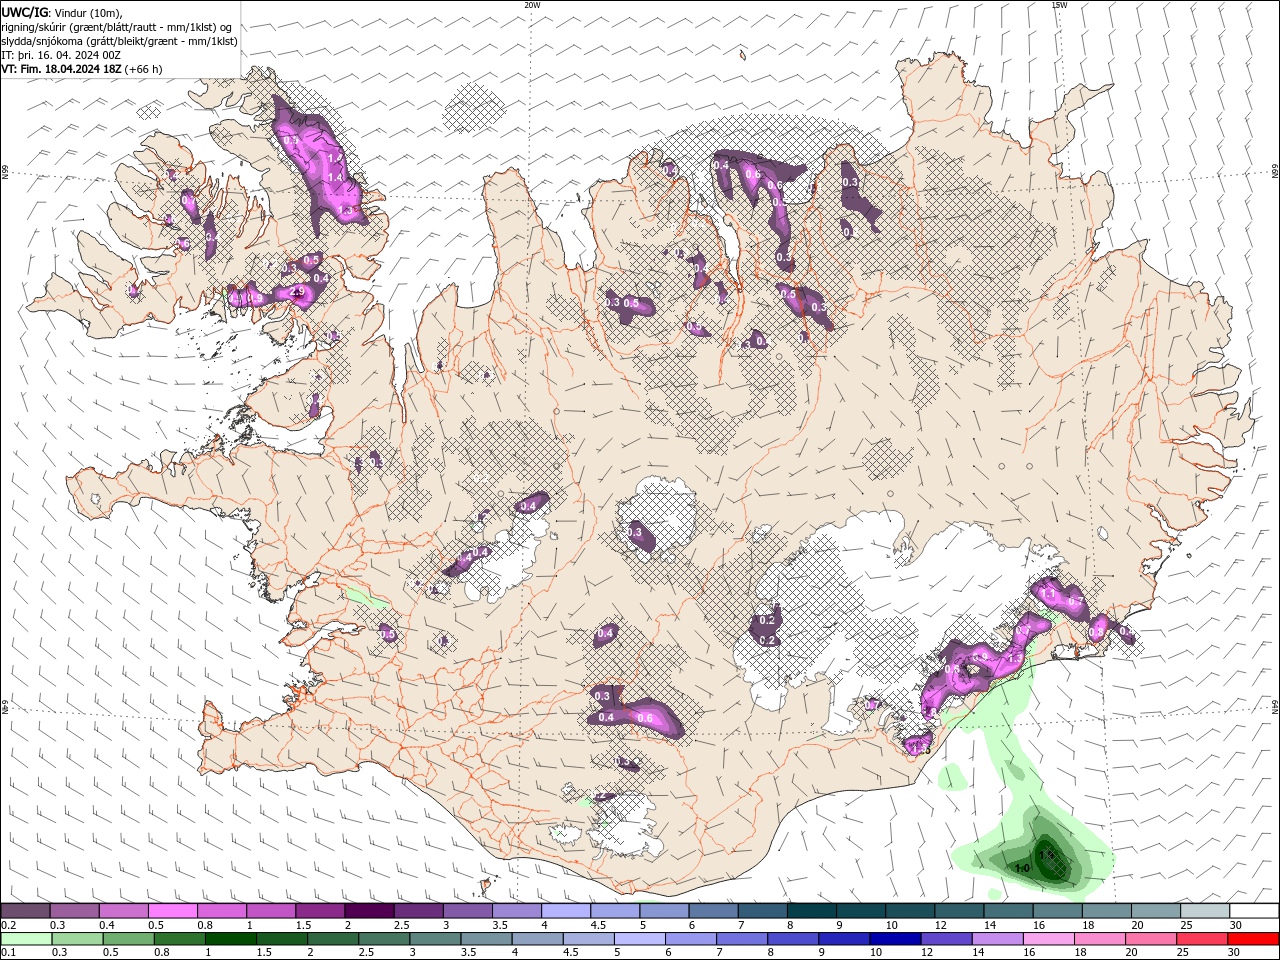Click the bold 'UWC/IG' title text
This screenshot has height=960, width=1280.
pos(25,12)
